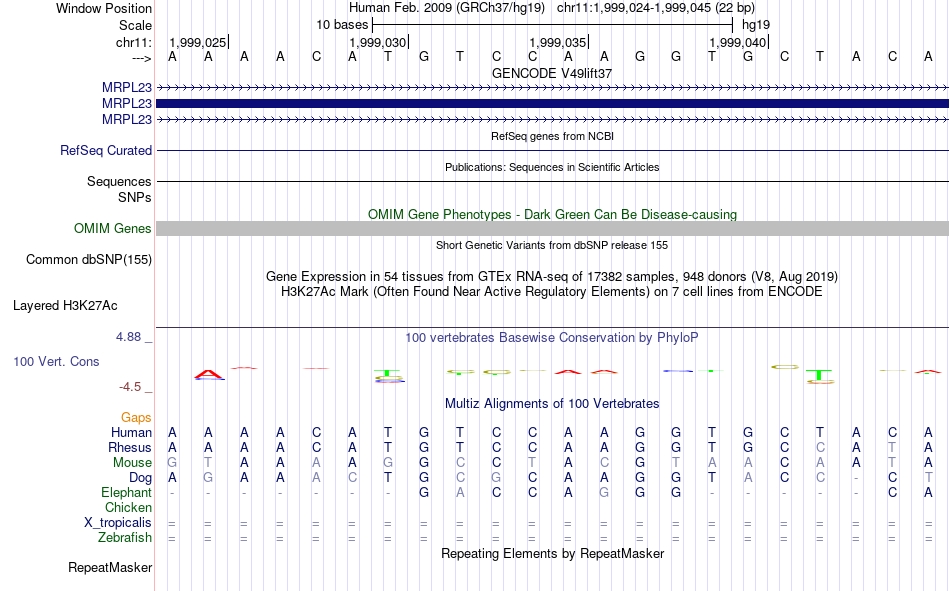
Task: Click the RepeatMasker track label
Action: pyautogui.click(x=110, y=567)
